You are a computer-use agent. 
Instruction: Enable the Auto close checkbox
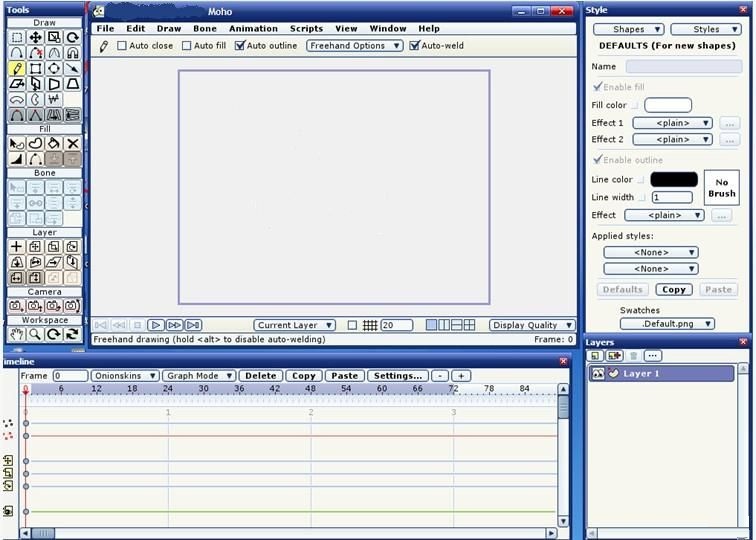click(122, 46)
